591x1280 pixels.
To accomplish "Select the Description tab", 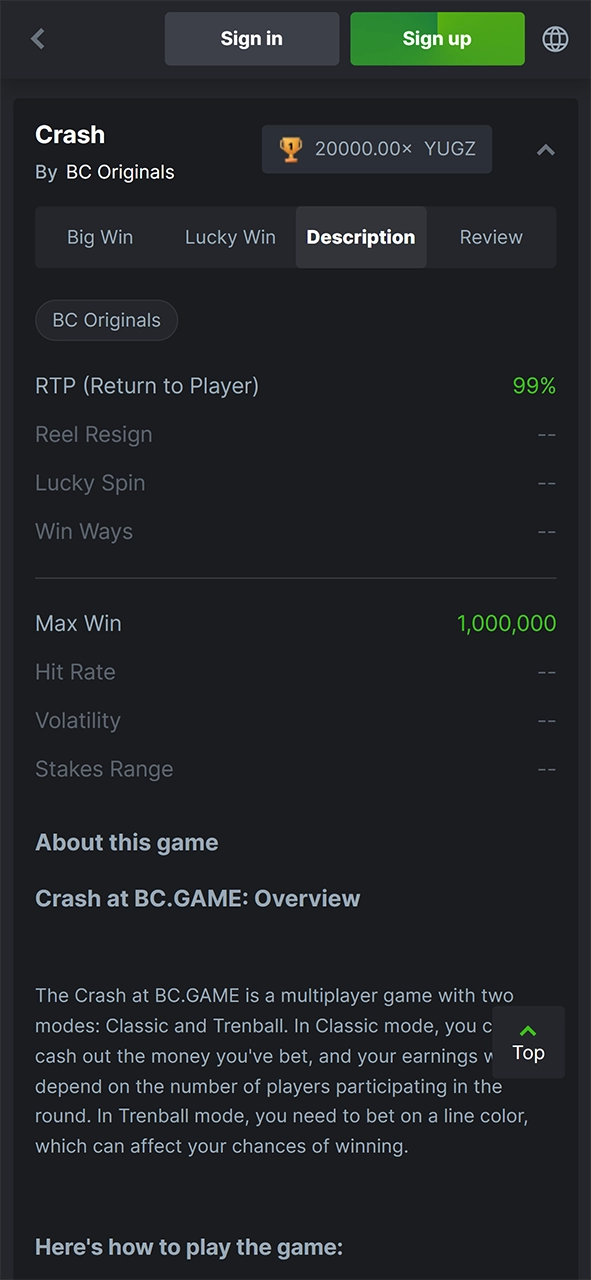I will 361,237.
